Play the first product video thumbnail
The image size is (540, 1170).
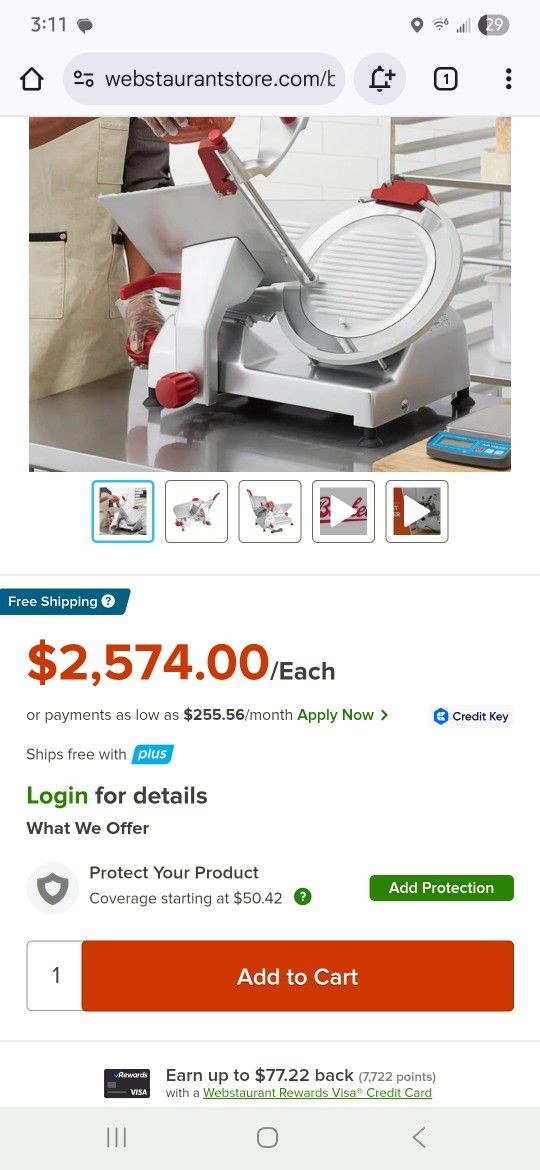click(x=343, y=511)
